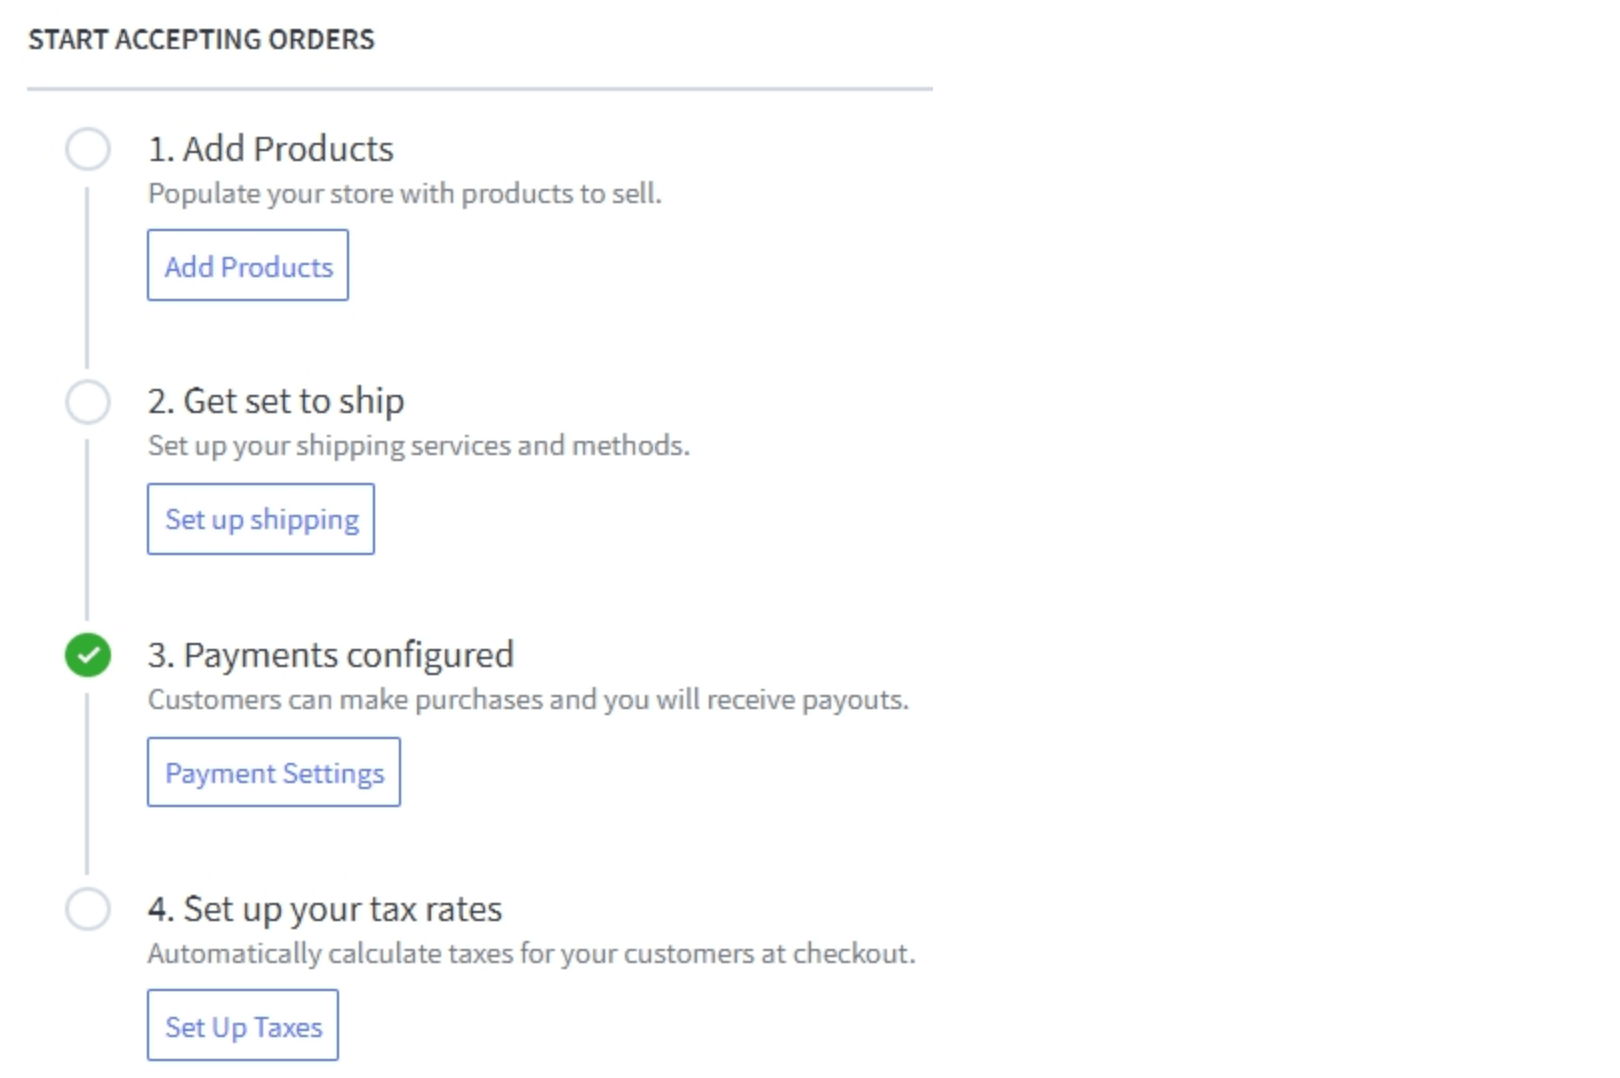Select the '1. Add Products' heading
This screenshot has height=1078, width=1620.
(270, 149)
